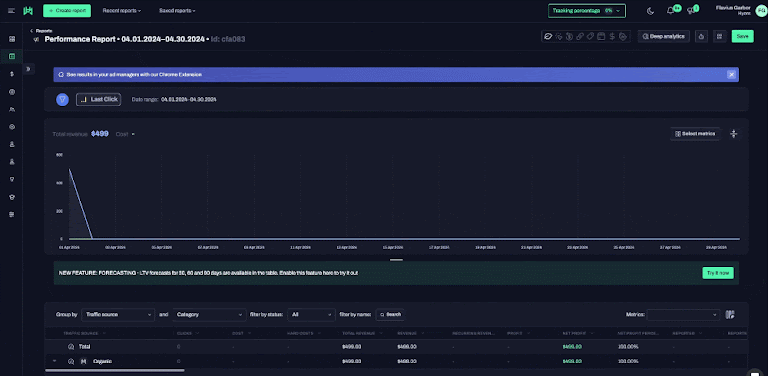Close the Chrome Extension banner
The image size is (768, 376).
pos(731,74)
